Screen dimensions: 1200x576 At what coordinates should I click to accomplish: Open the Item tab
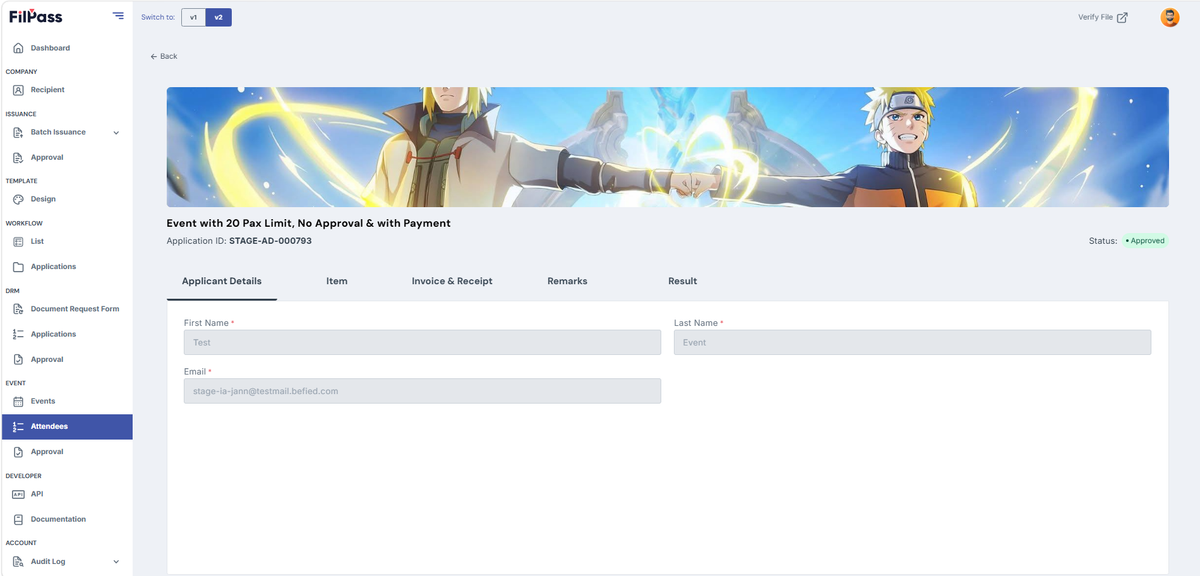point(337,281)
